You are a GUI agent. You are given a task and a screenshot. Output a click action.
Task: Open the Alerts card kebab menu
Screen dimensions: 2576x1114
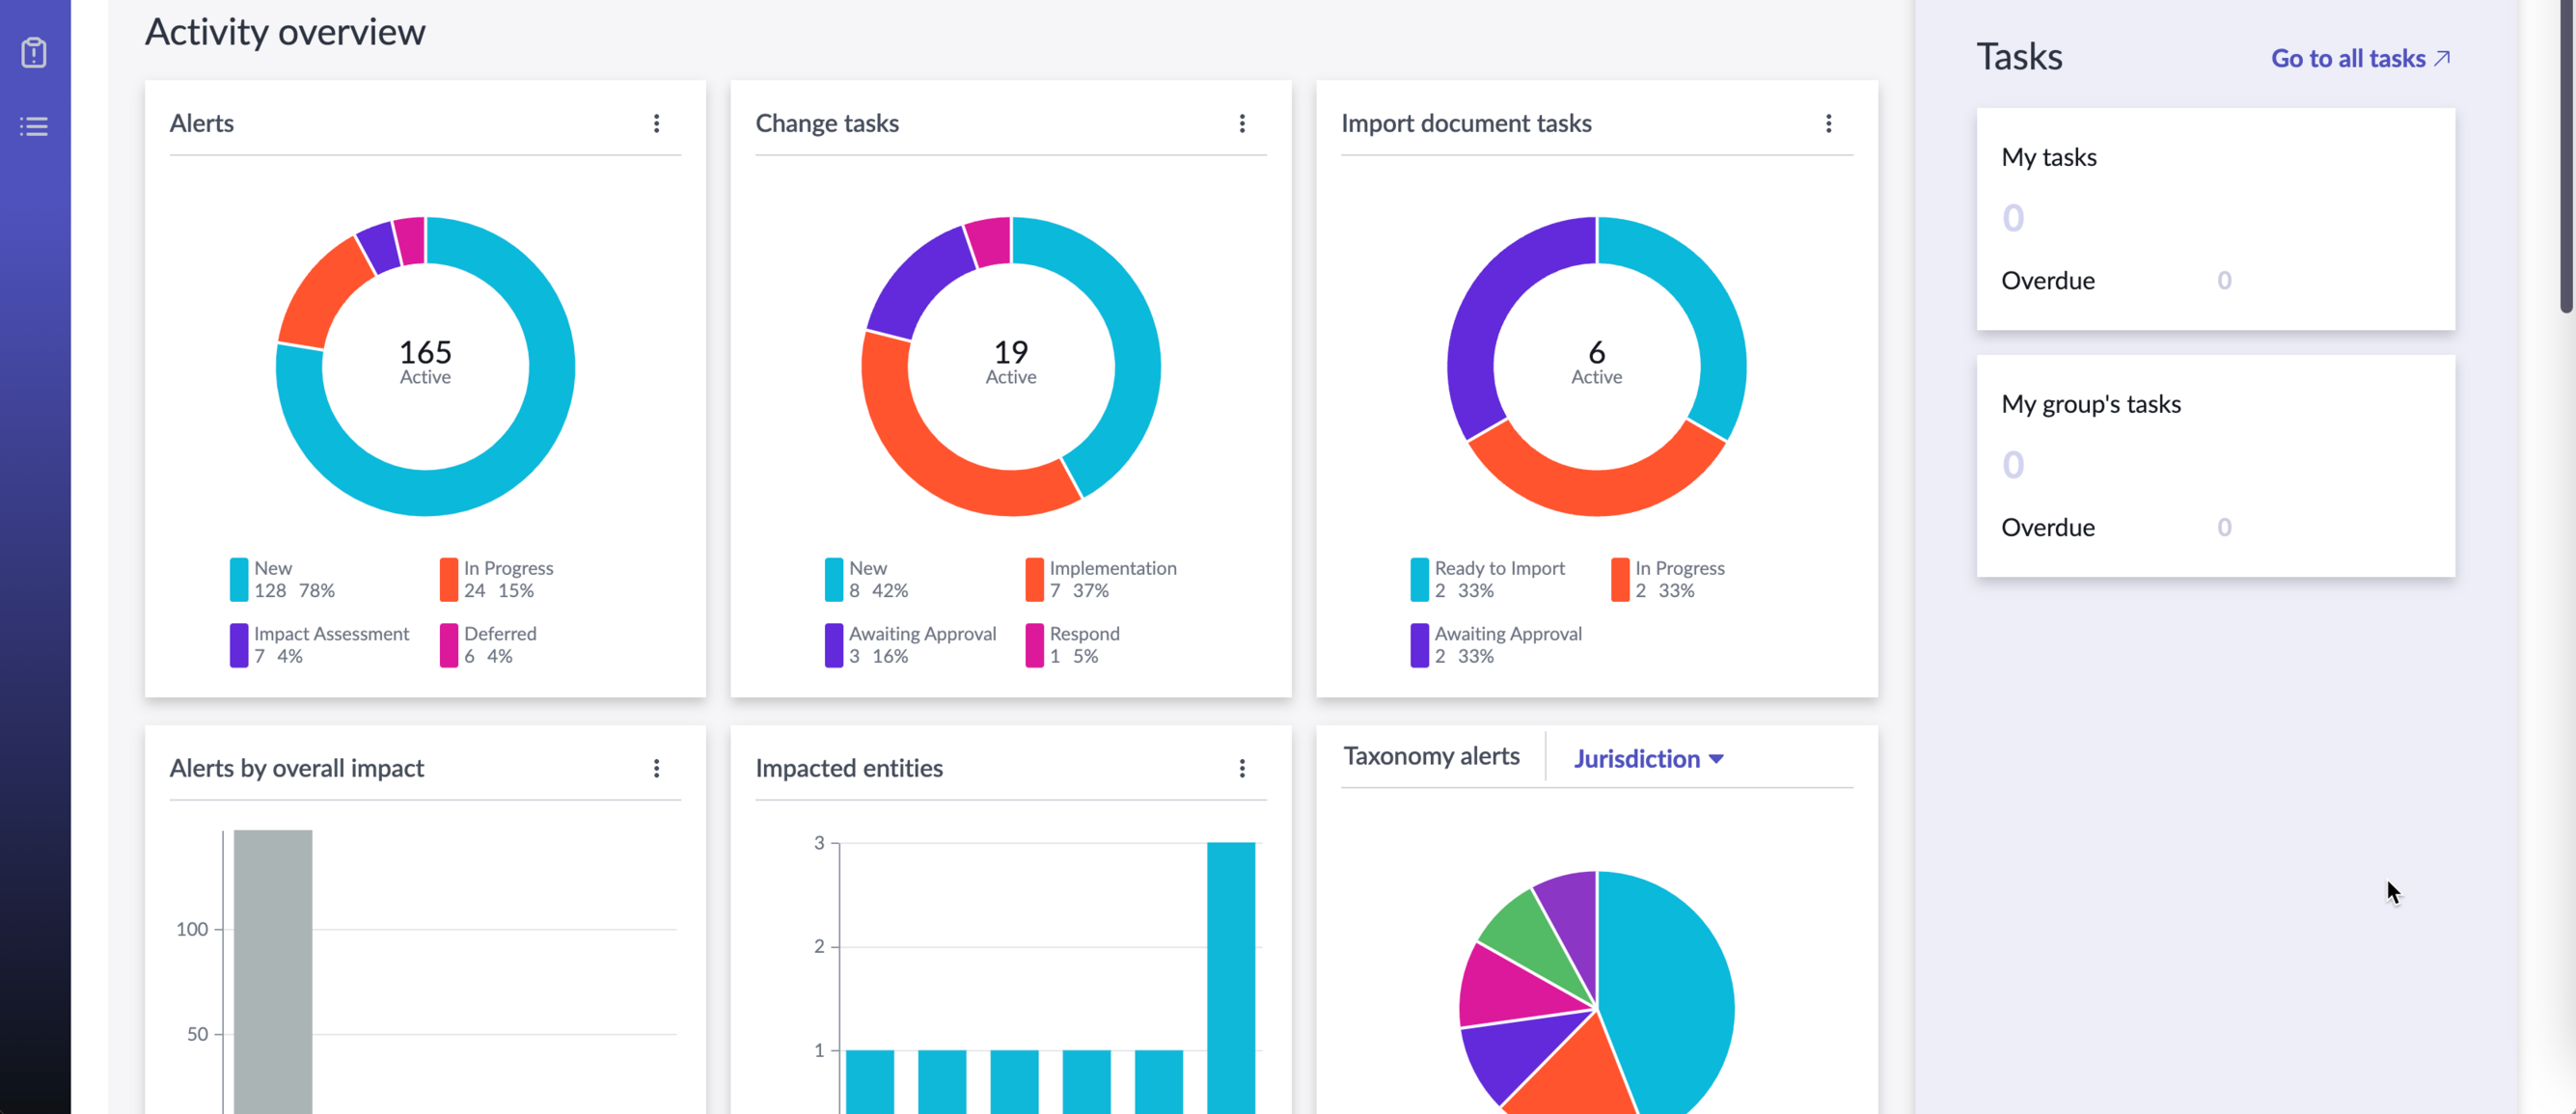click(657, 123)
